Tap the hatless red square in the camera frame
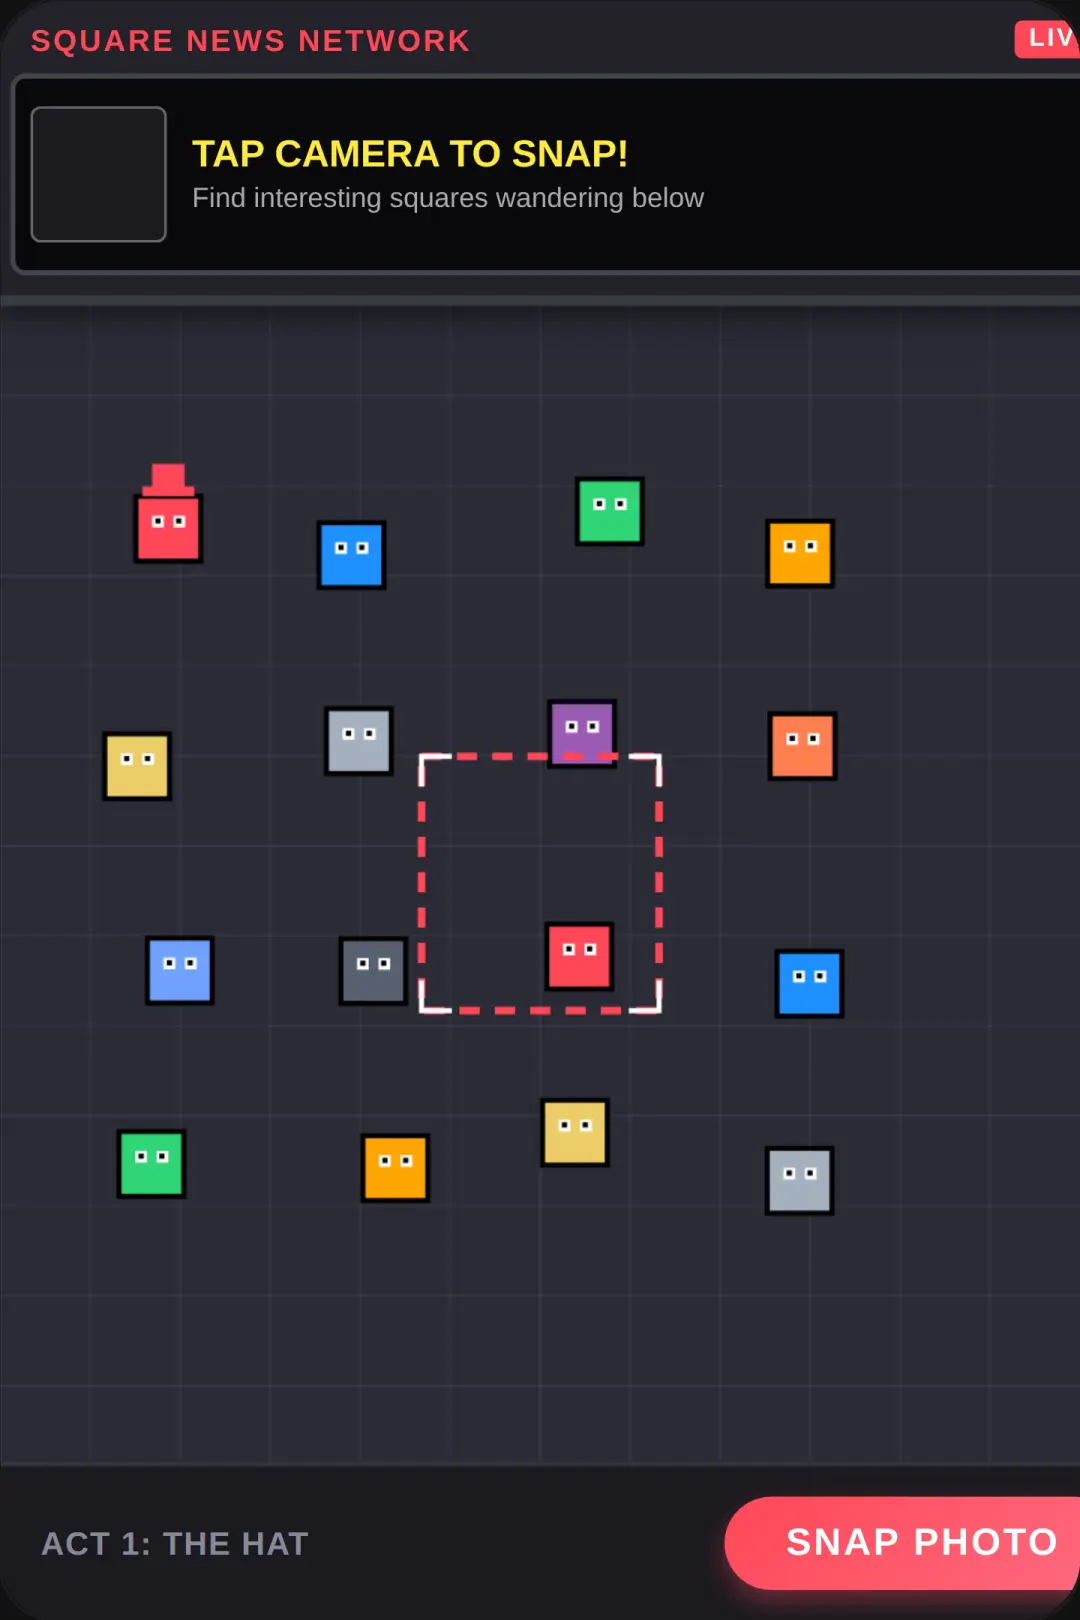The image size is (1080, 1620). [x=579, y=956]
